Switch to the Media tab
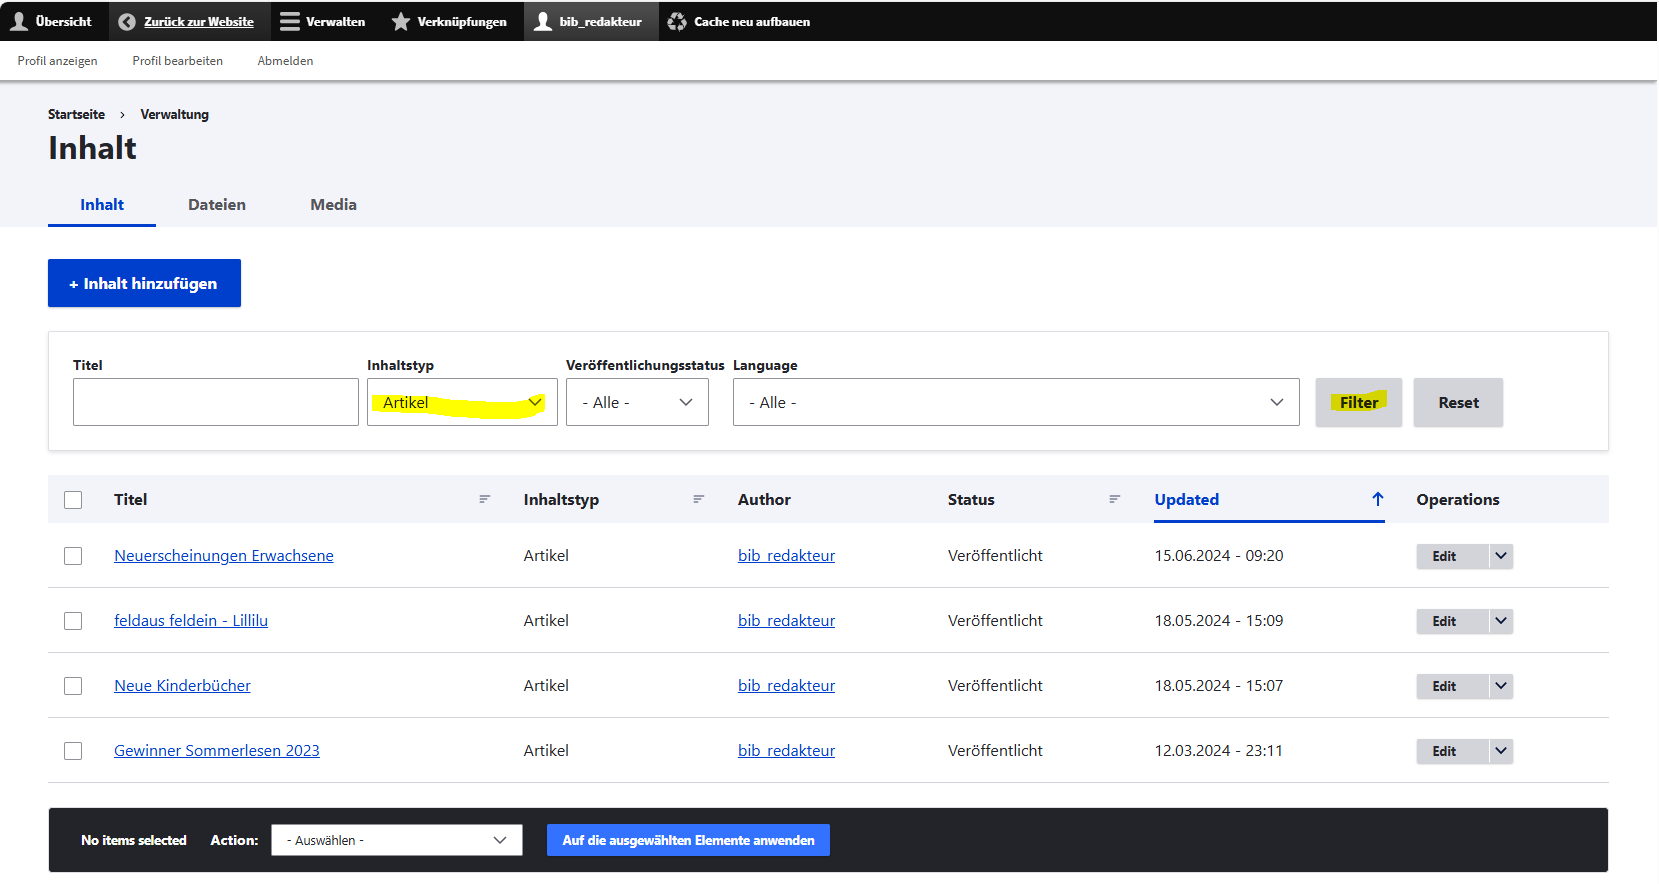 [x=333, y=205]
